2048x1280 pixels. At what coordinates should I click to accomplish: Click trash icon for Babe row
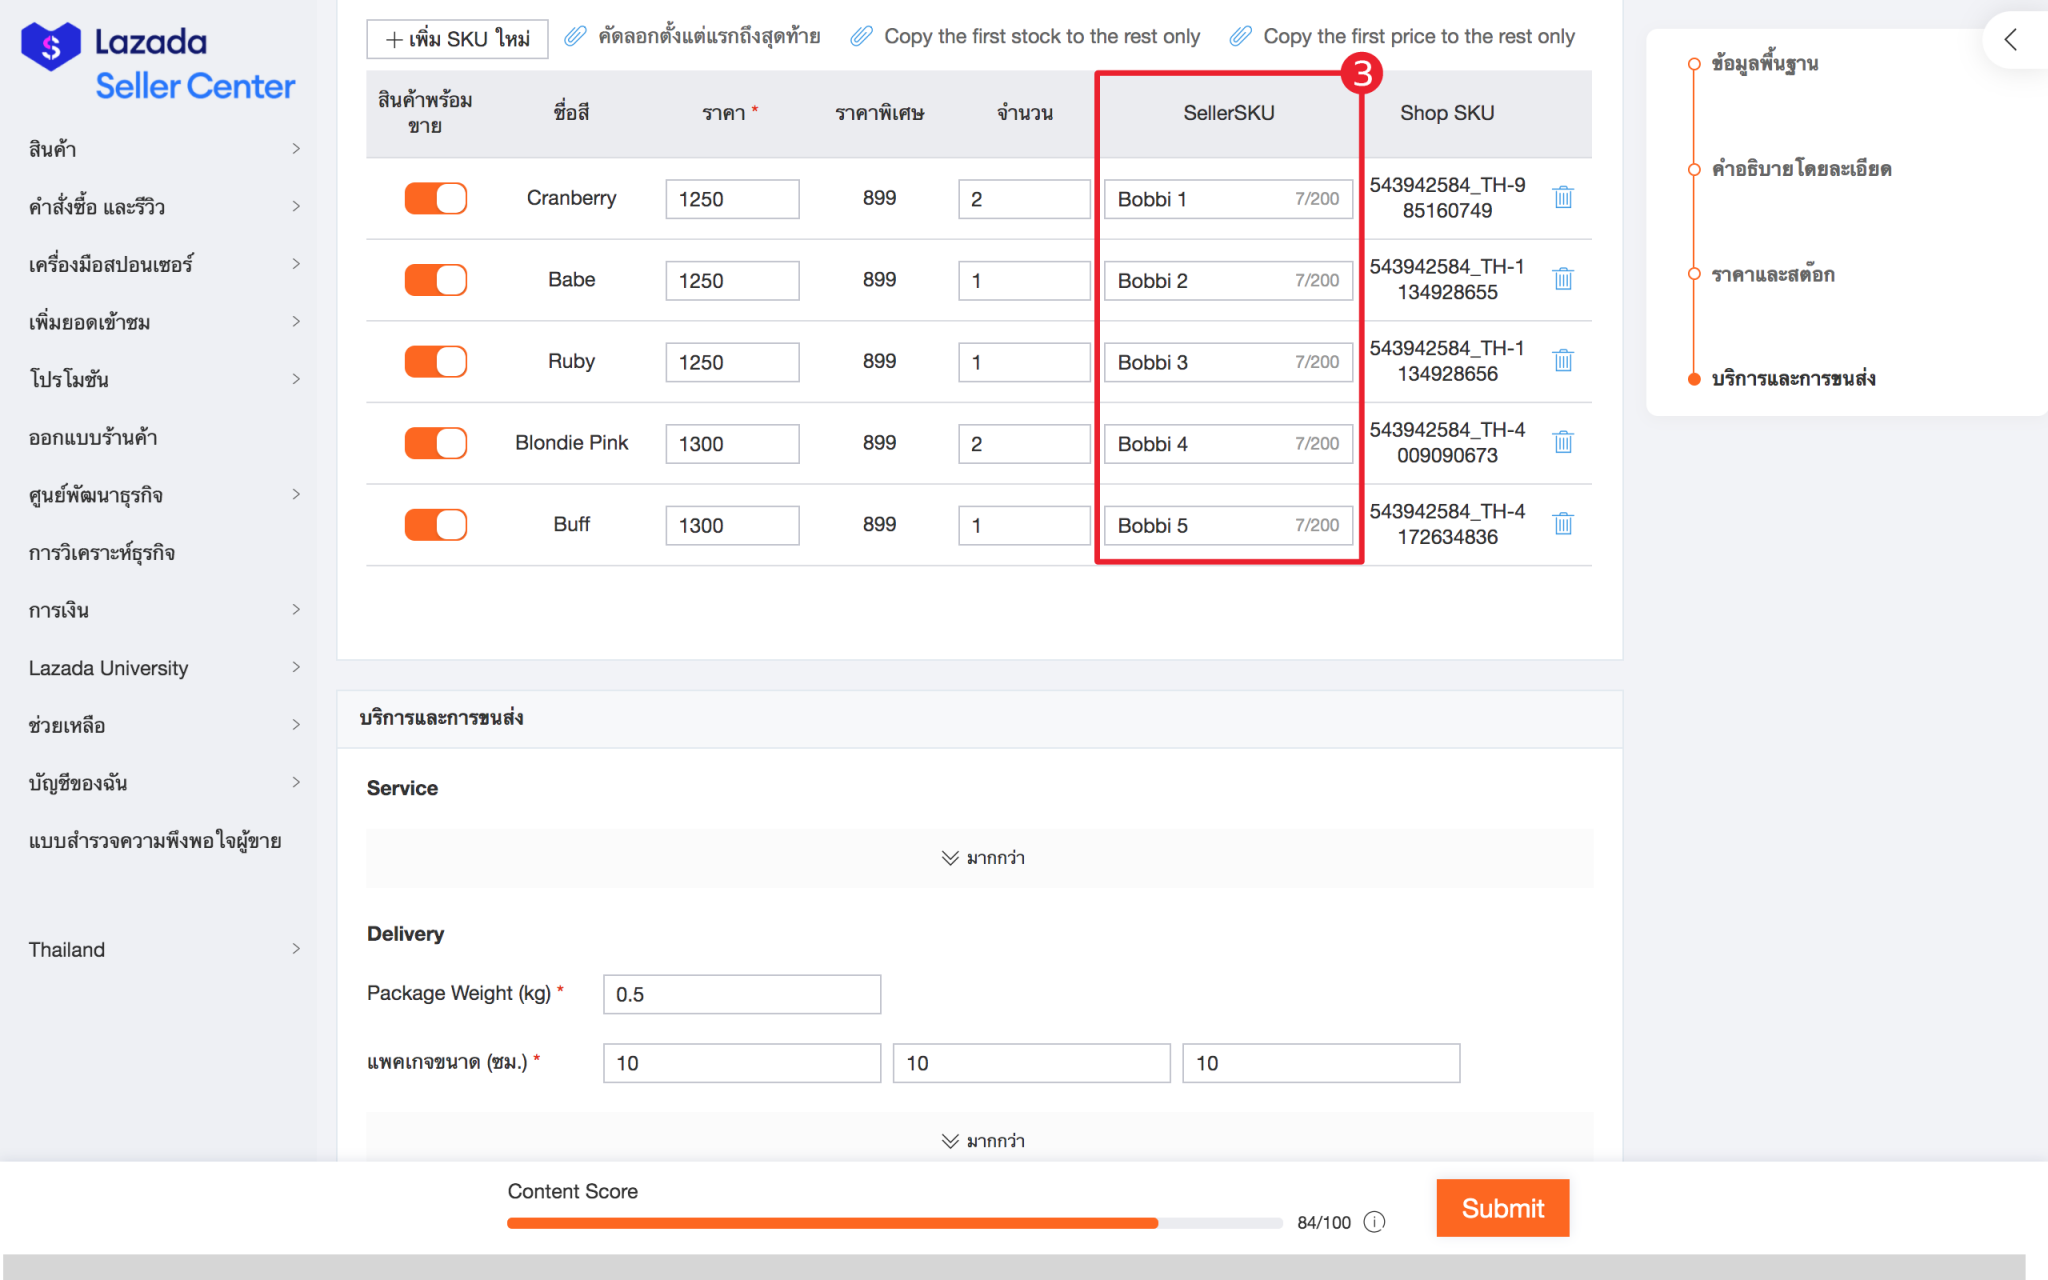[x=1563, y=279]
